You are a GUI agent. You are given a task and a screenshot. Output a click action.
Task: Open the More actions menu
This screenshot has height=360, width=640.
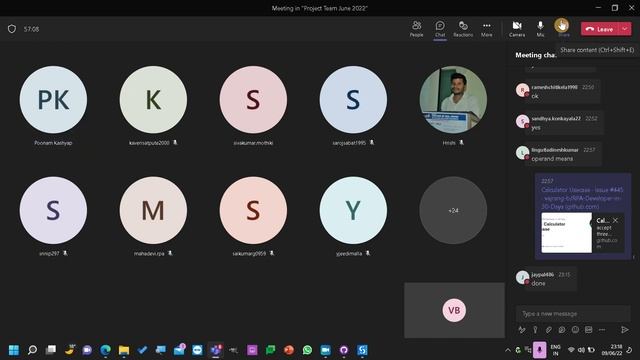click(487, 29)
